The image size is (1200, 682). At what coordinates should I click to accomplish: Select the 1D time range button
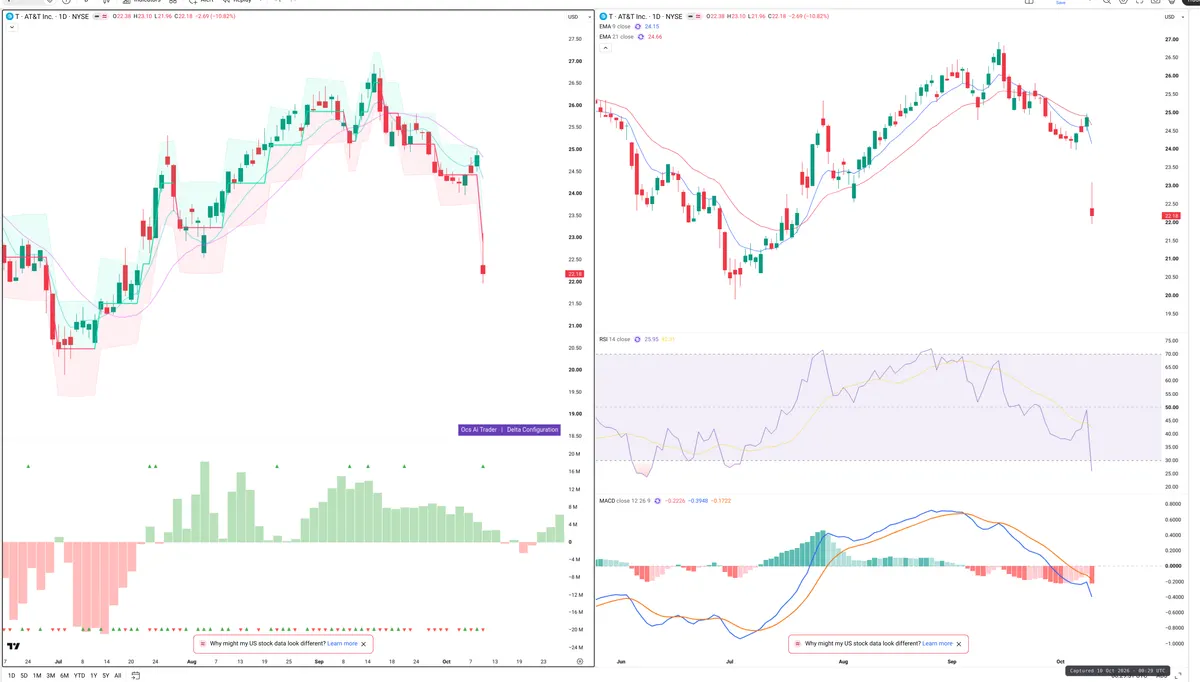pyautogui.click(x=12, y=676)
